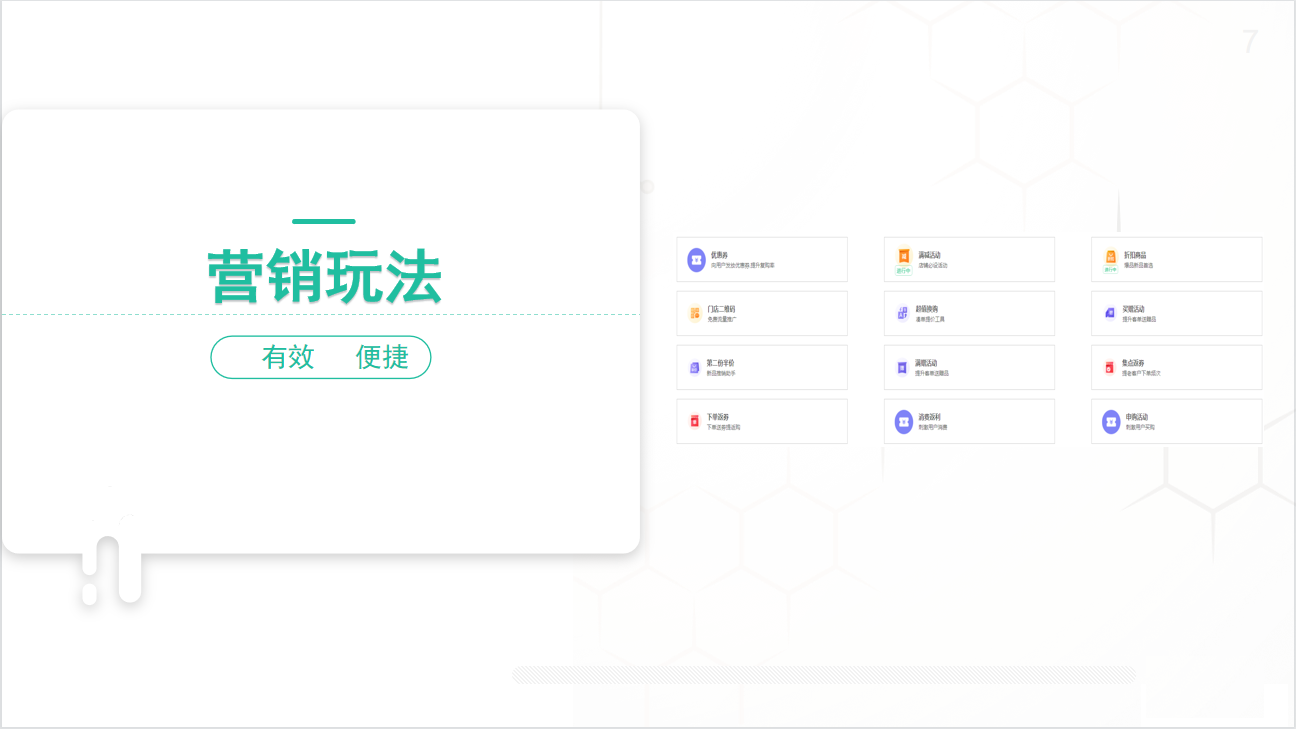Open the 满减活动 feature card
The width and height of the screenshot is (1296, 729).
click(969, 259)
